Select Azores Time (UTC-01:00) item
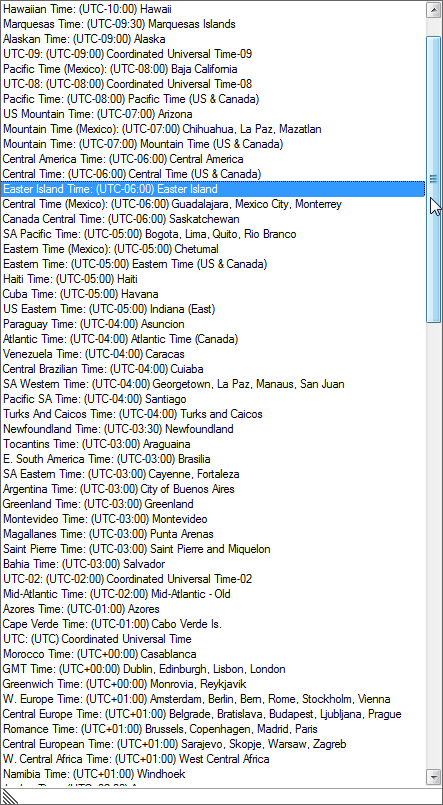This screenshot has height=805, width=443. (x=213, y=609)
